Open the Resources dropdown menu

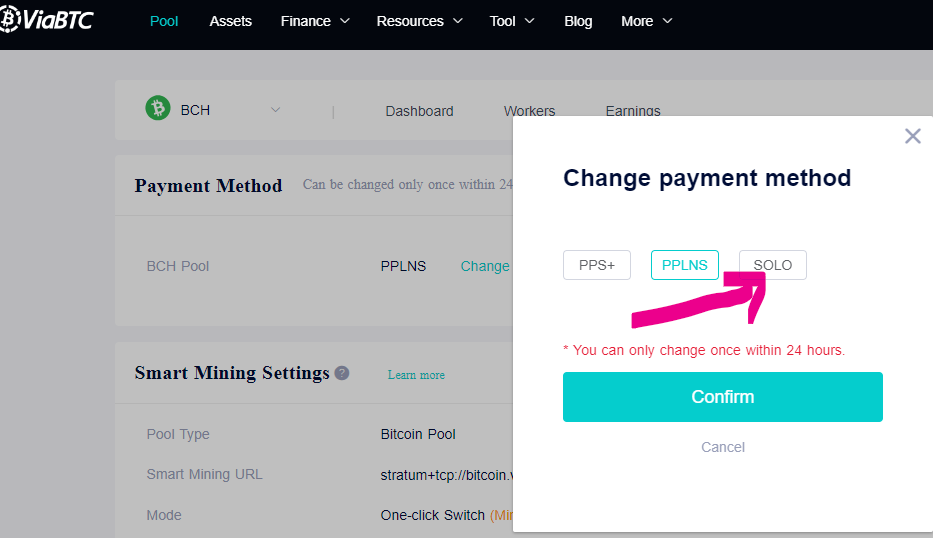[419, 21]
